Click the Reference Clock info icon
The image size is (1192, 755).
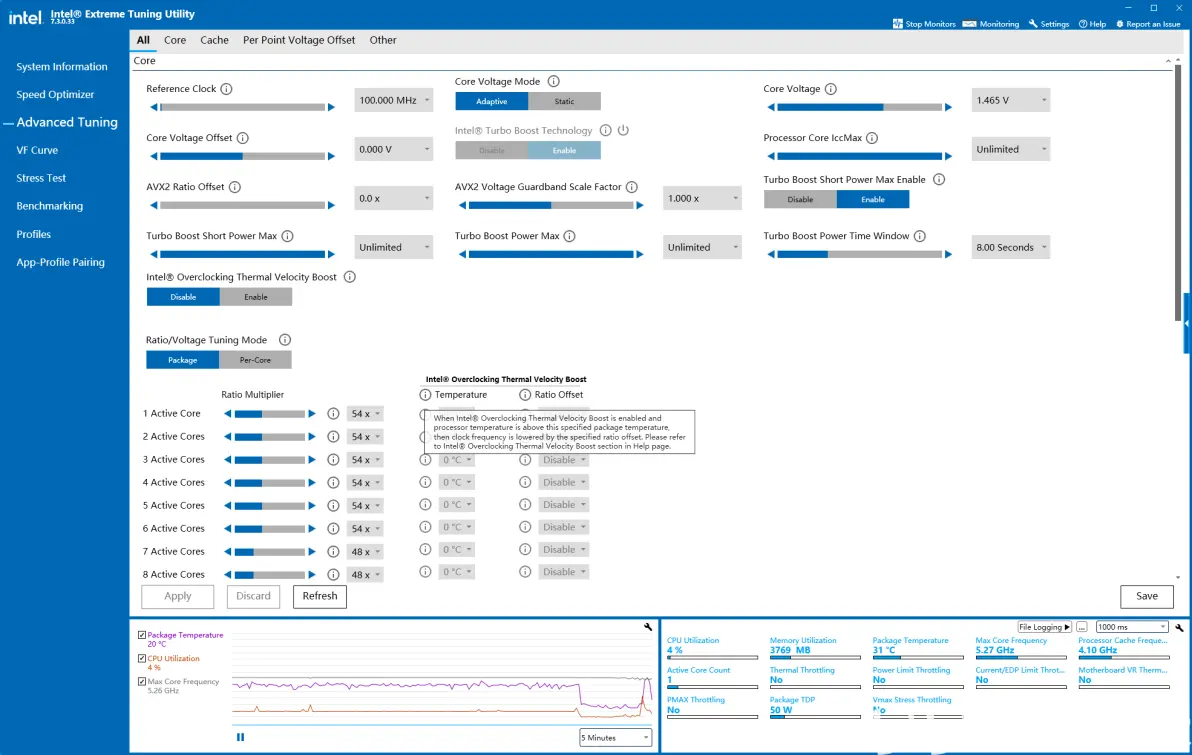(x=227, y=89)
